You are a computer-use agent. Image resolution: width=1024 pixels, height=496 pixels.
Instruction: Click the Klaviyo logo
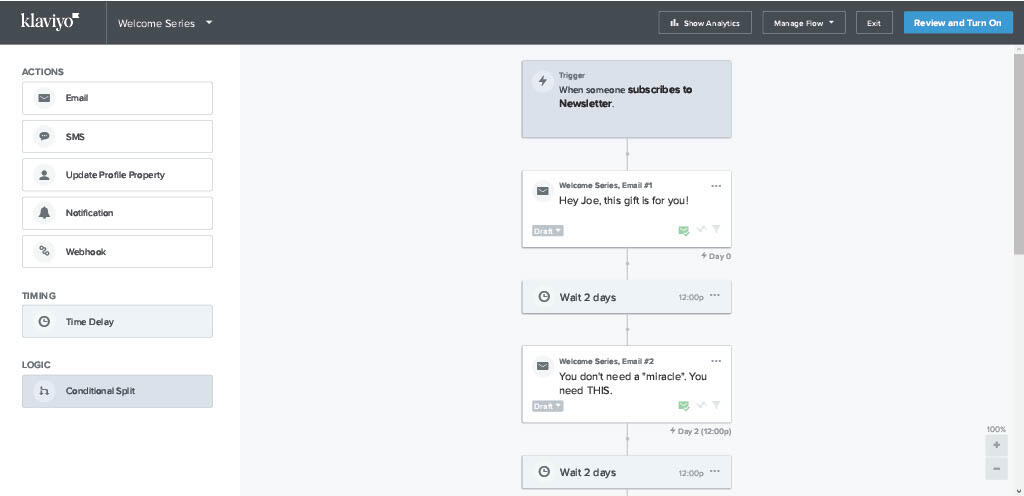50,22
